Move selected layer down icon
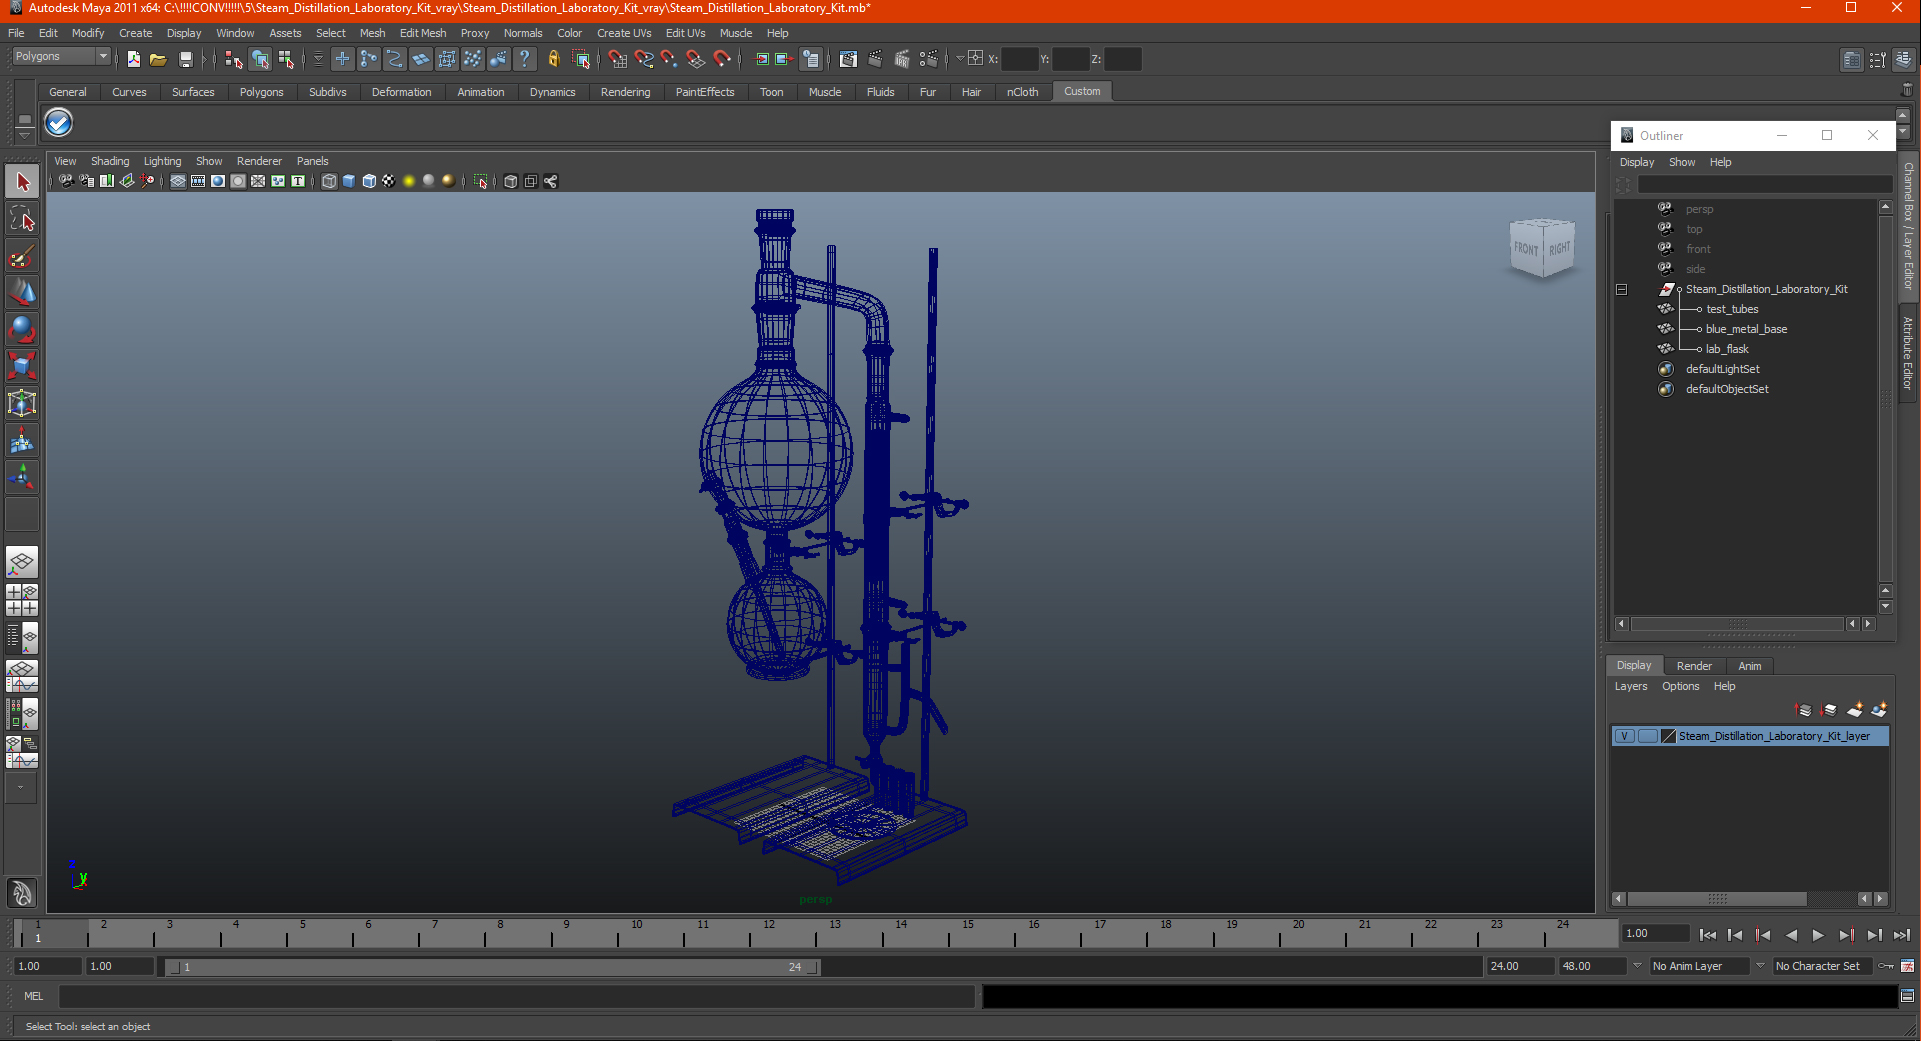 [x=1829, y=710]
